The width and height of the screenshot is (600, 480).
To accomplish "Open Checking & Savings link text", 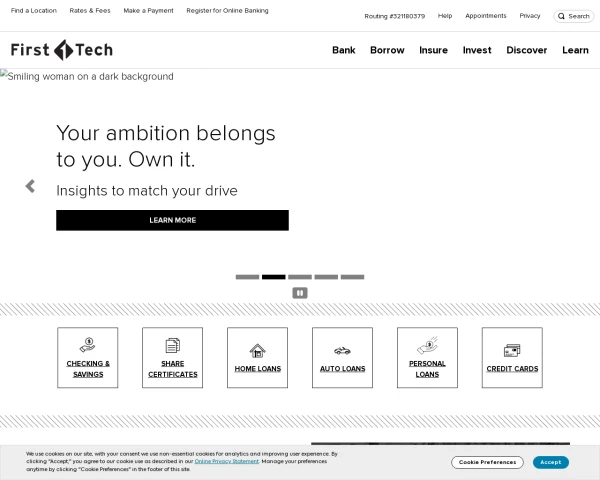I will (88, 369).
